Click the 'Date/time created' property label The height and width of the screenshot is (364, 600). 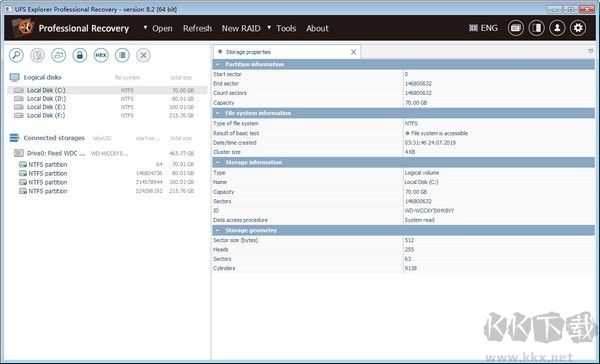[235, 143]
